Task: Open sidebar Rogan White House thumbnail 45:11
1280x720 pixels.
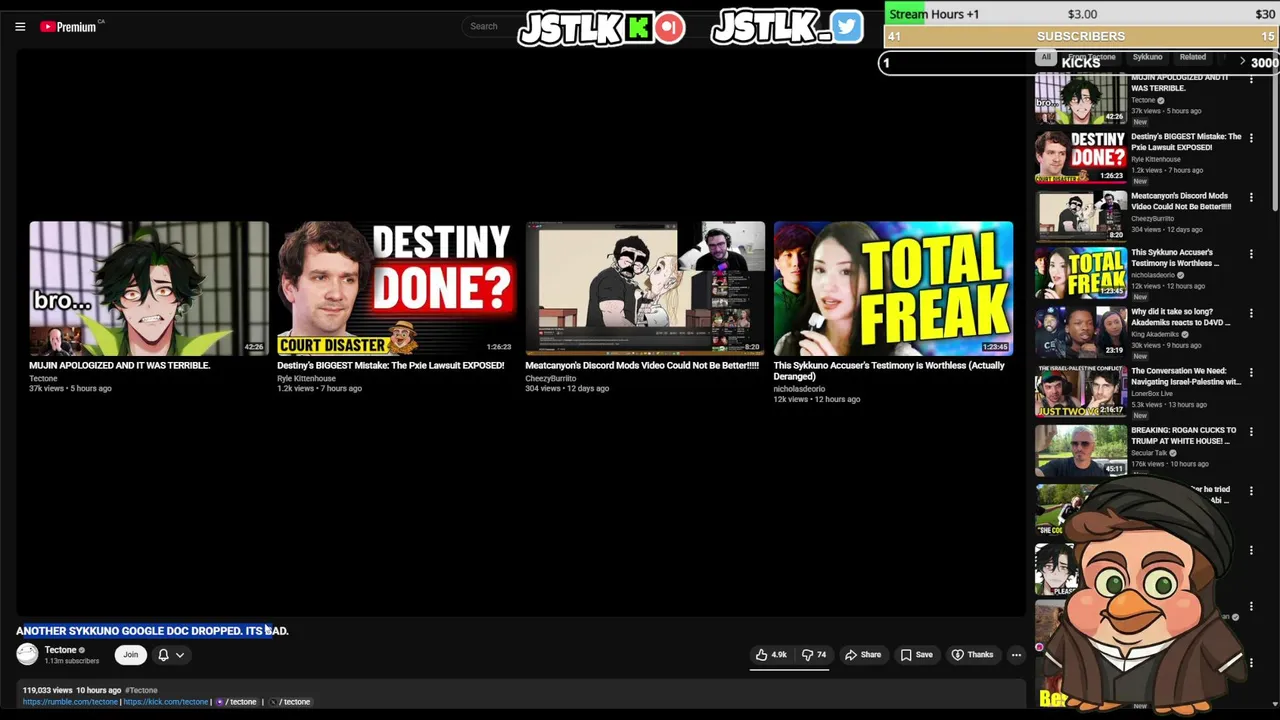Action: [x=1081, y=450]
